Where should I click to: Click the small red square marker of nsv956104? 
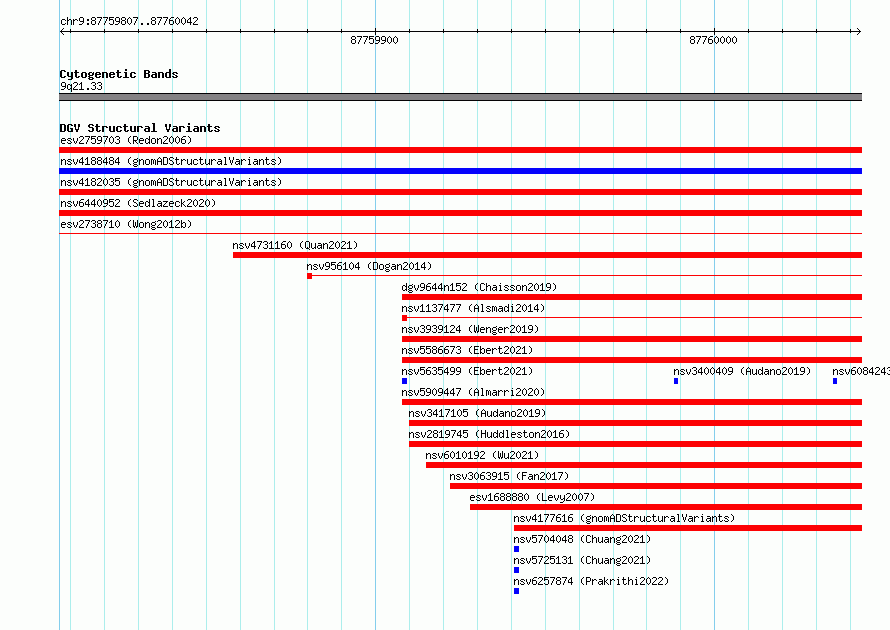point(309,276)
